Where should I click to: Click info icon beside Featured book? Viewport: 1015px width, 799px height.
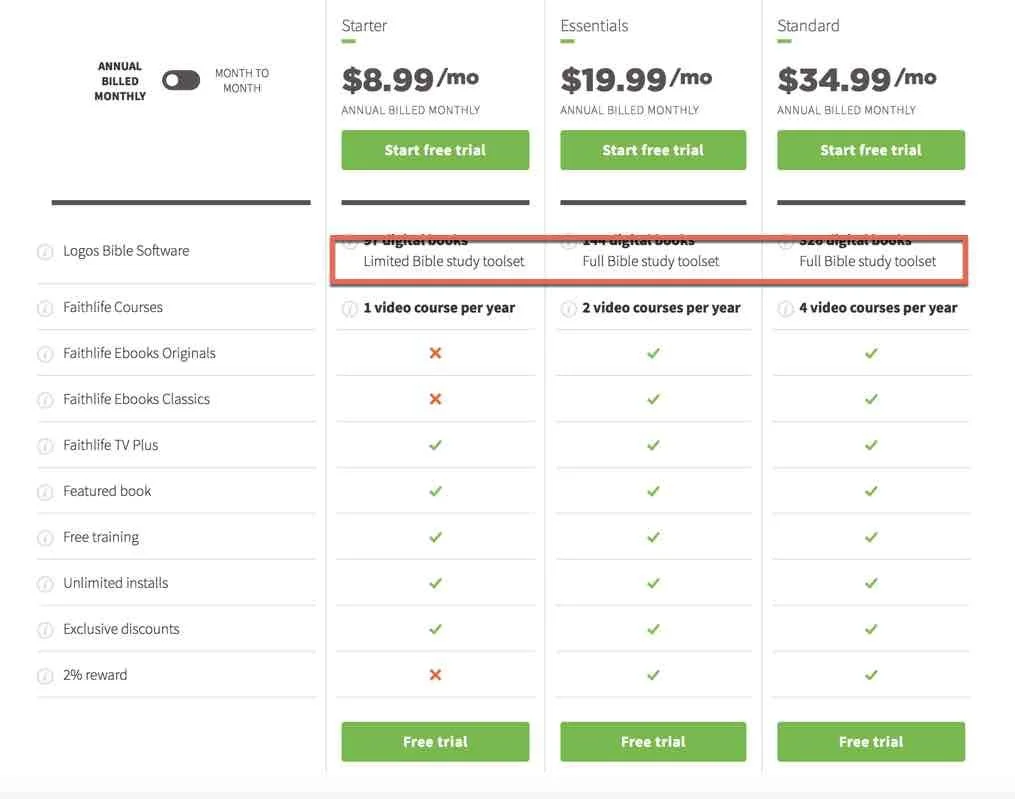(45, 492)
